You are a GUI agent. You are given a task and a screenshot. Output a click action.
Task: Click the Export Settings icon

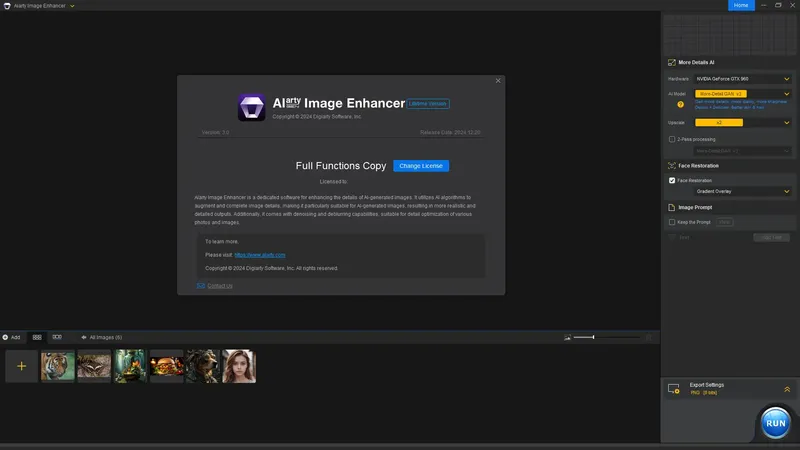click(x=673, y=389)
